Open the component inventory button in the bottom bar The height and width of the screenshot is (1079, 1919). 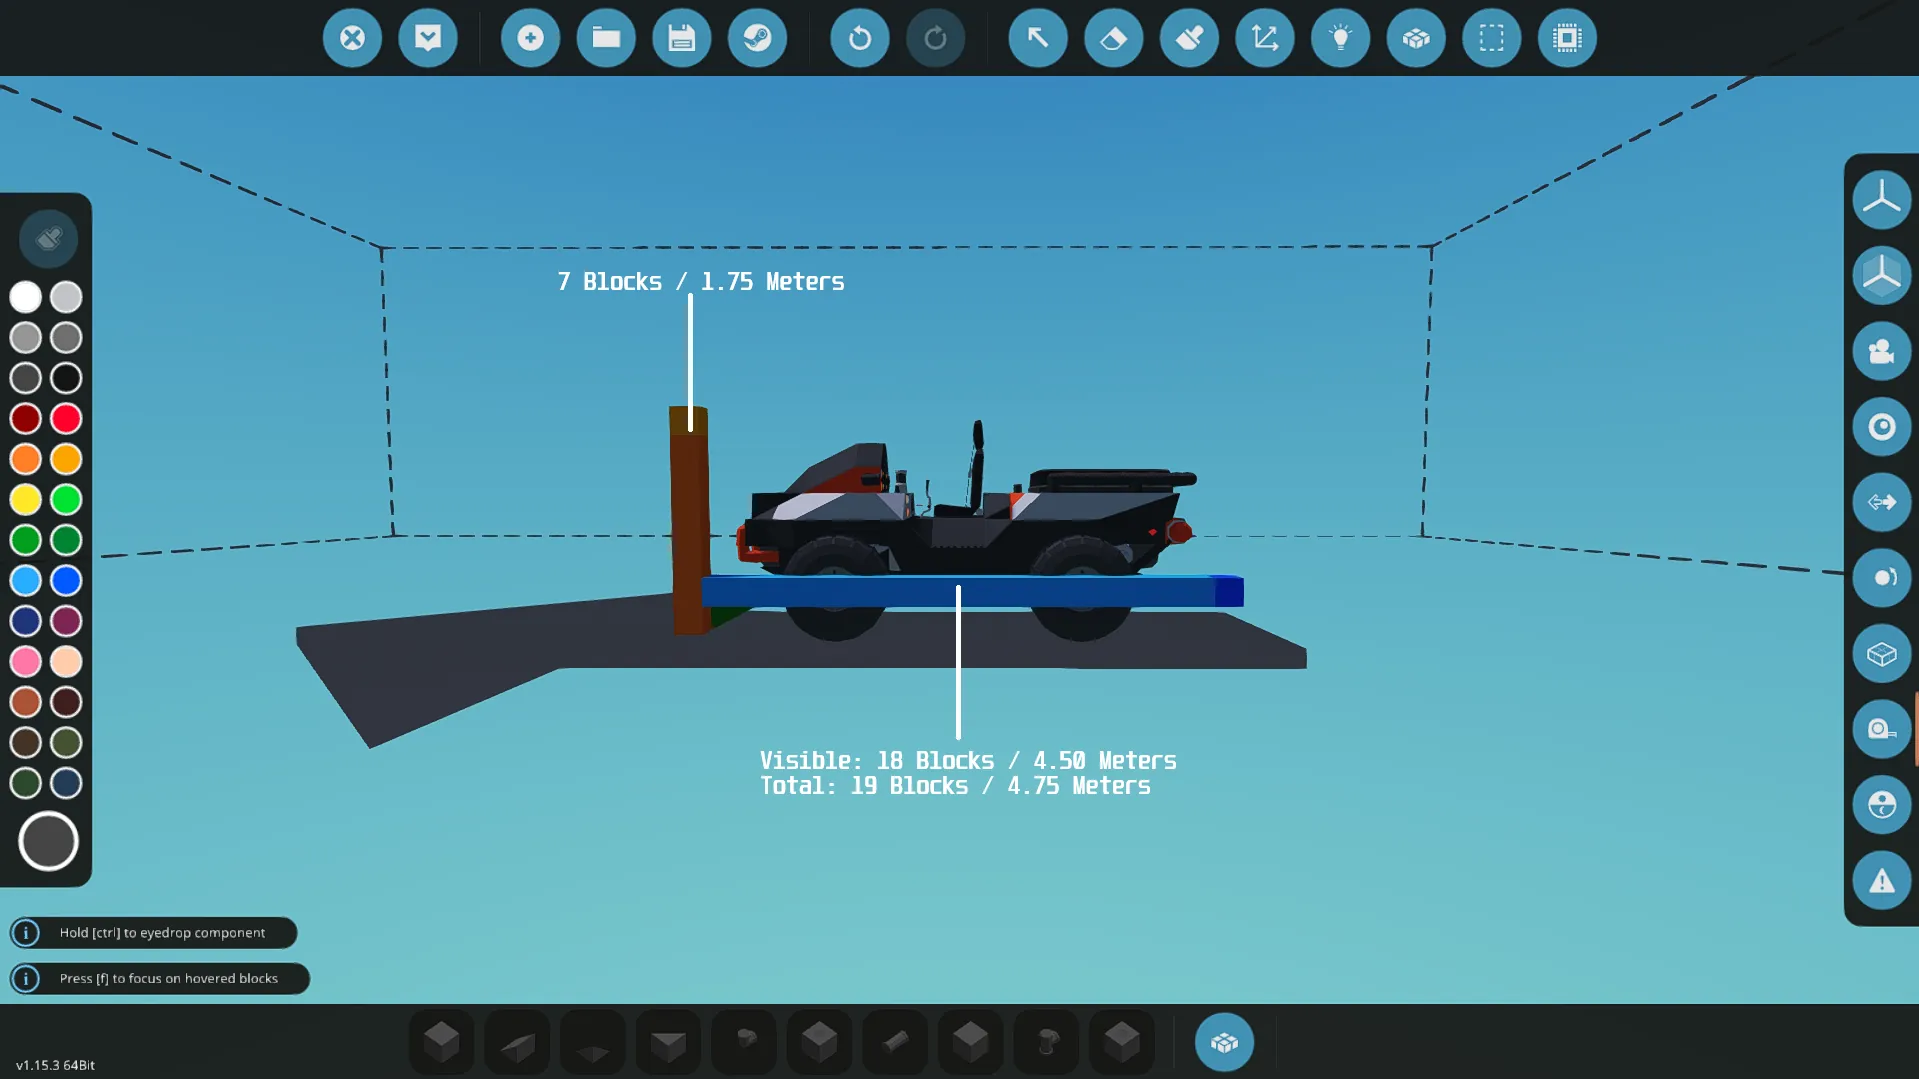click(1224, 1042)
